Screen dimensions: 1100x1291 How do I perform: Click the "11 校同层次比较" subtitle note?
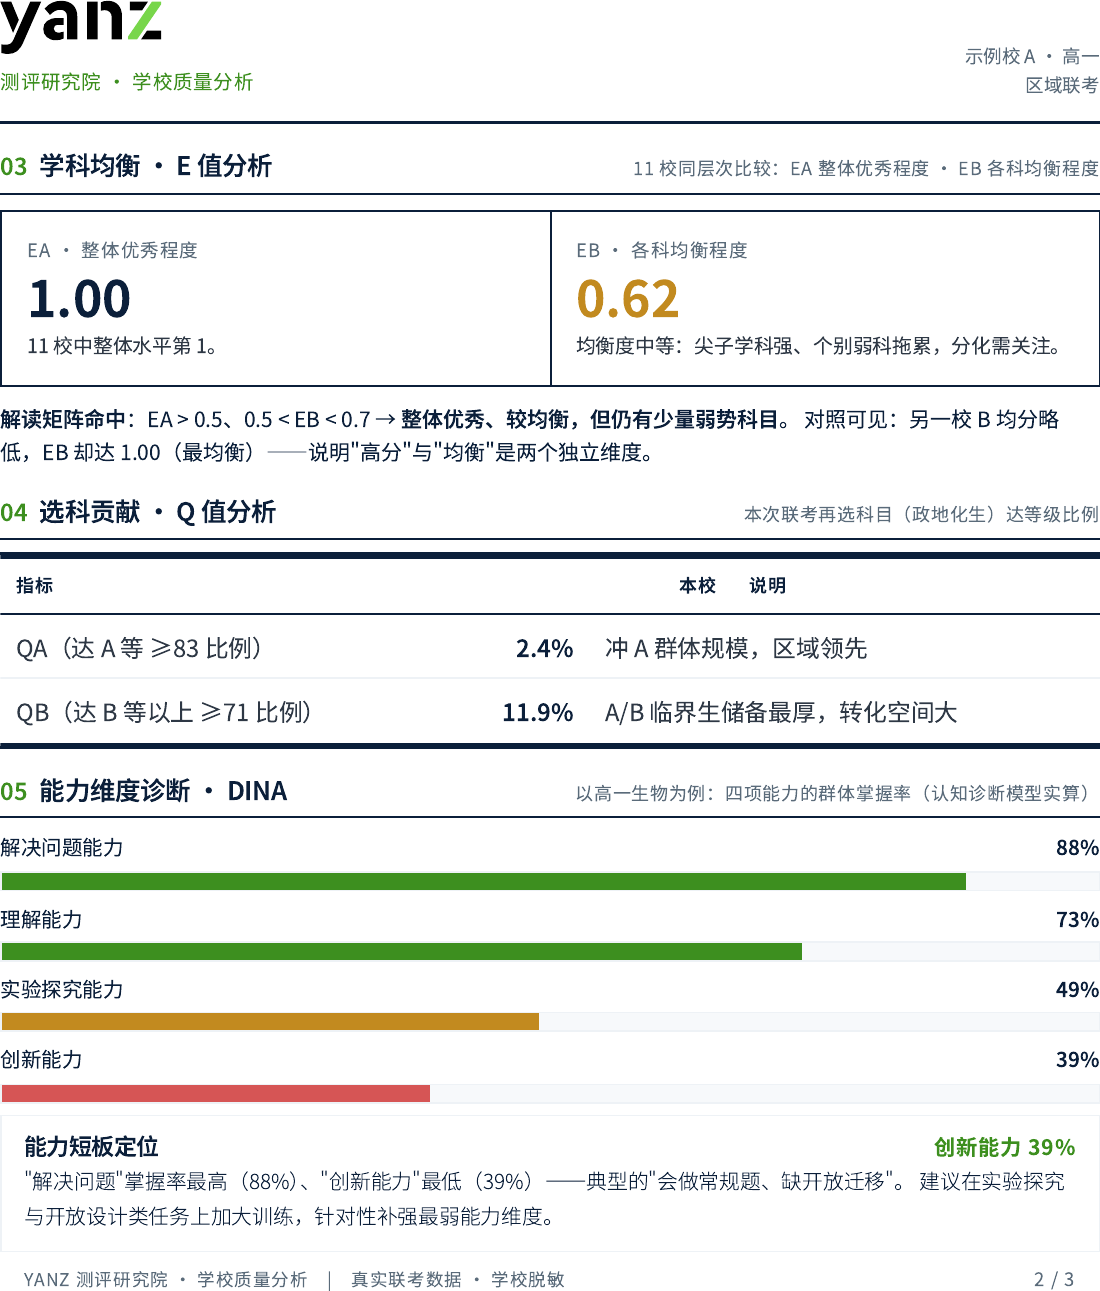(x=866, y=168)
